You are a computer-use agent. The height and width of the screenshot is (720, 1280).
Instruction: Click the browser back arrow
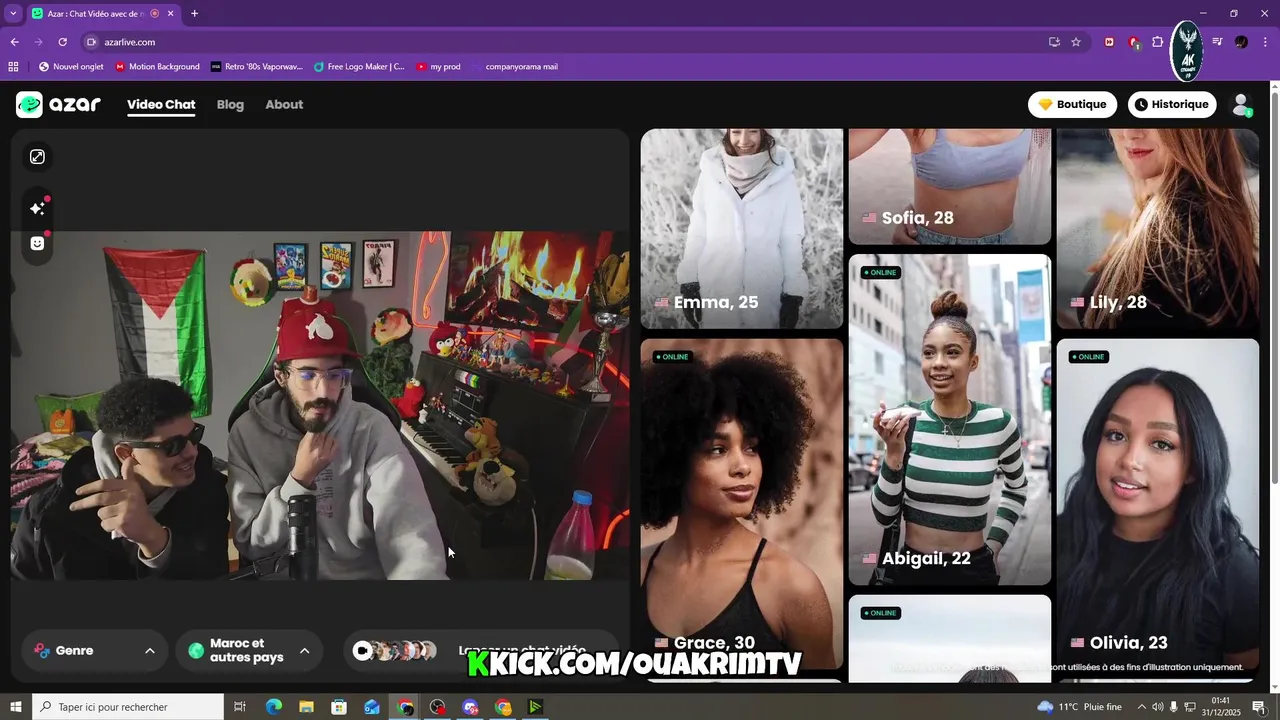15,42
